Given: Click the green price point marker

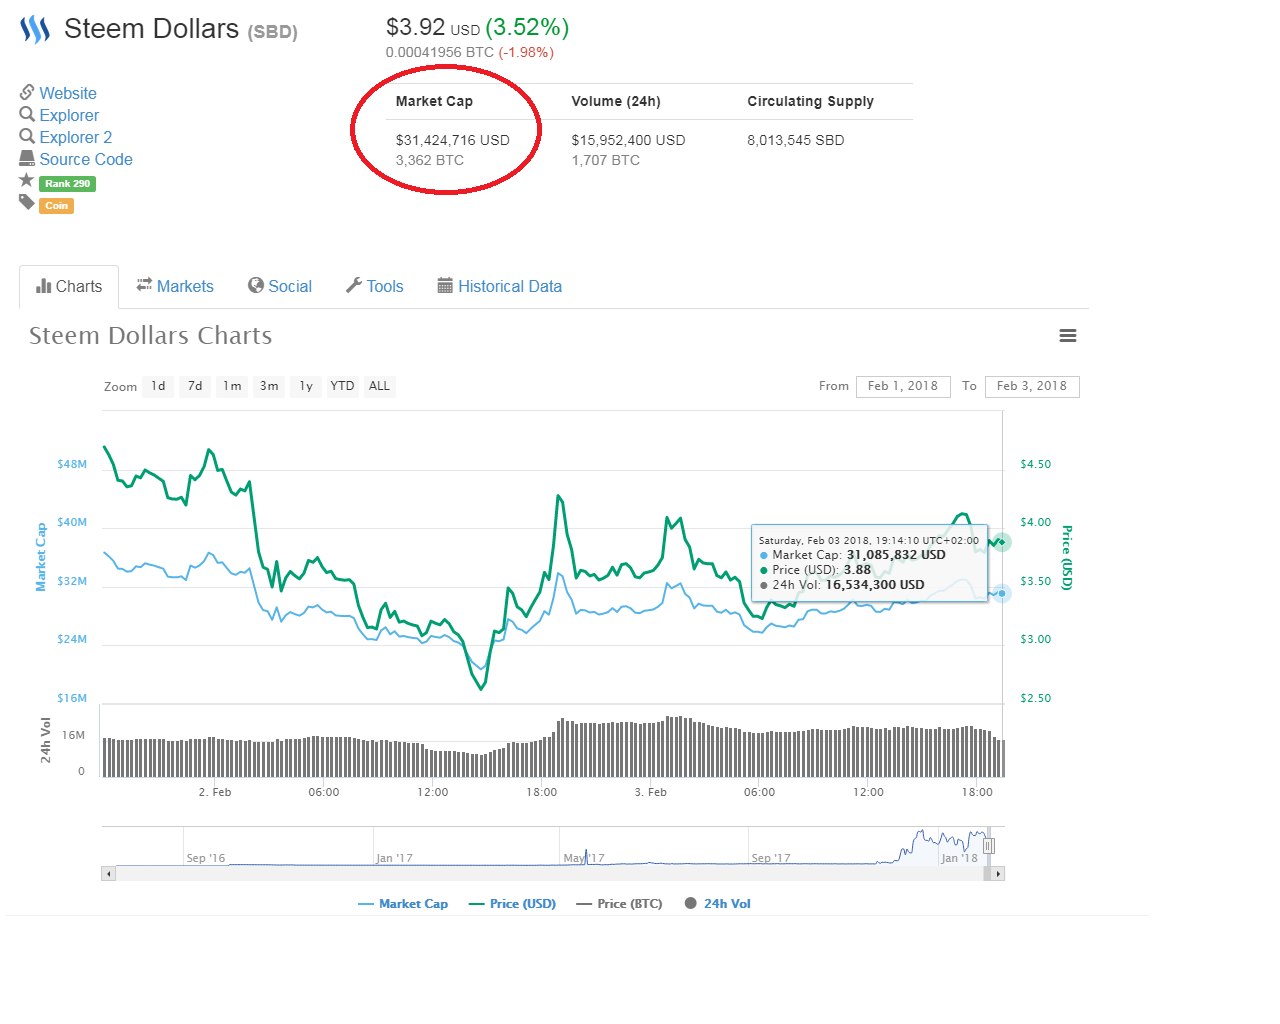Looking at the screenshot, I should (x=1001, y=542).
